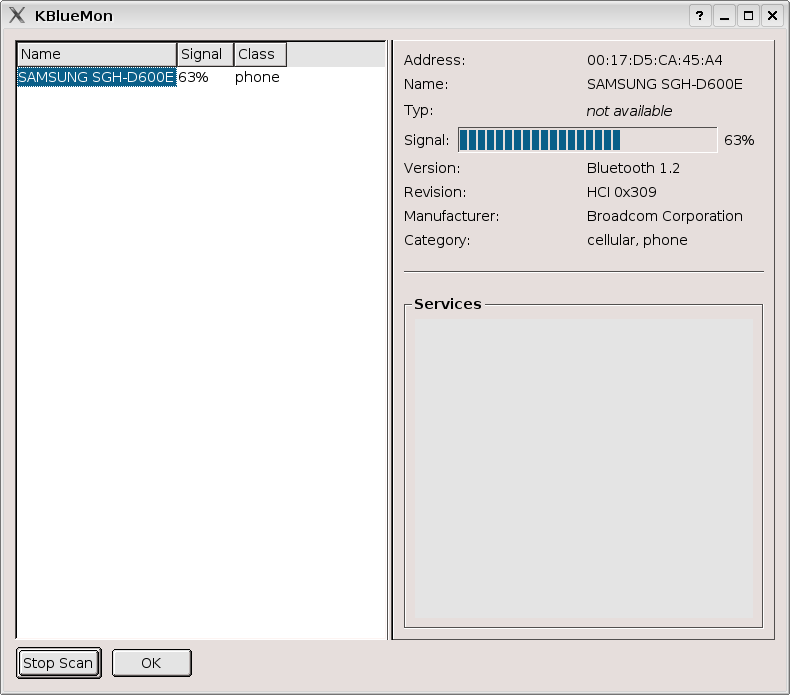
Task: Click the Name value SAMSUNG SGH-D600E in details
Action: [x=665, y=84]
